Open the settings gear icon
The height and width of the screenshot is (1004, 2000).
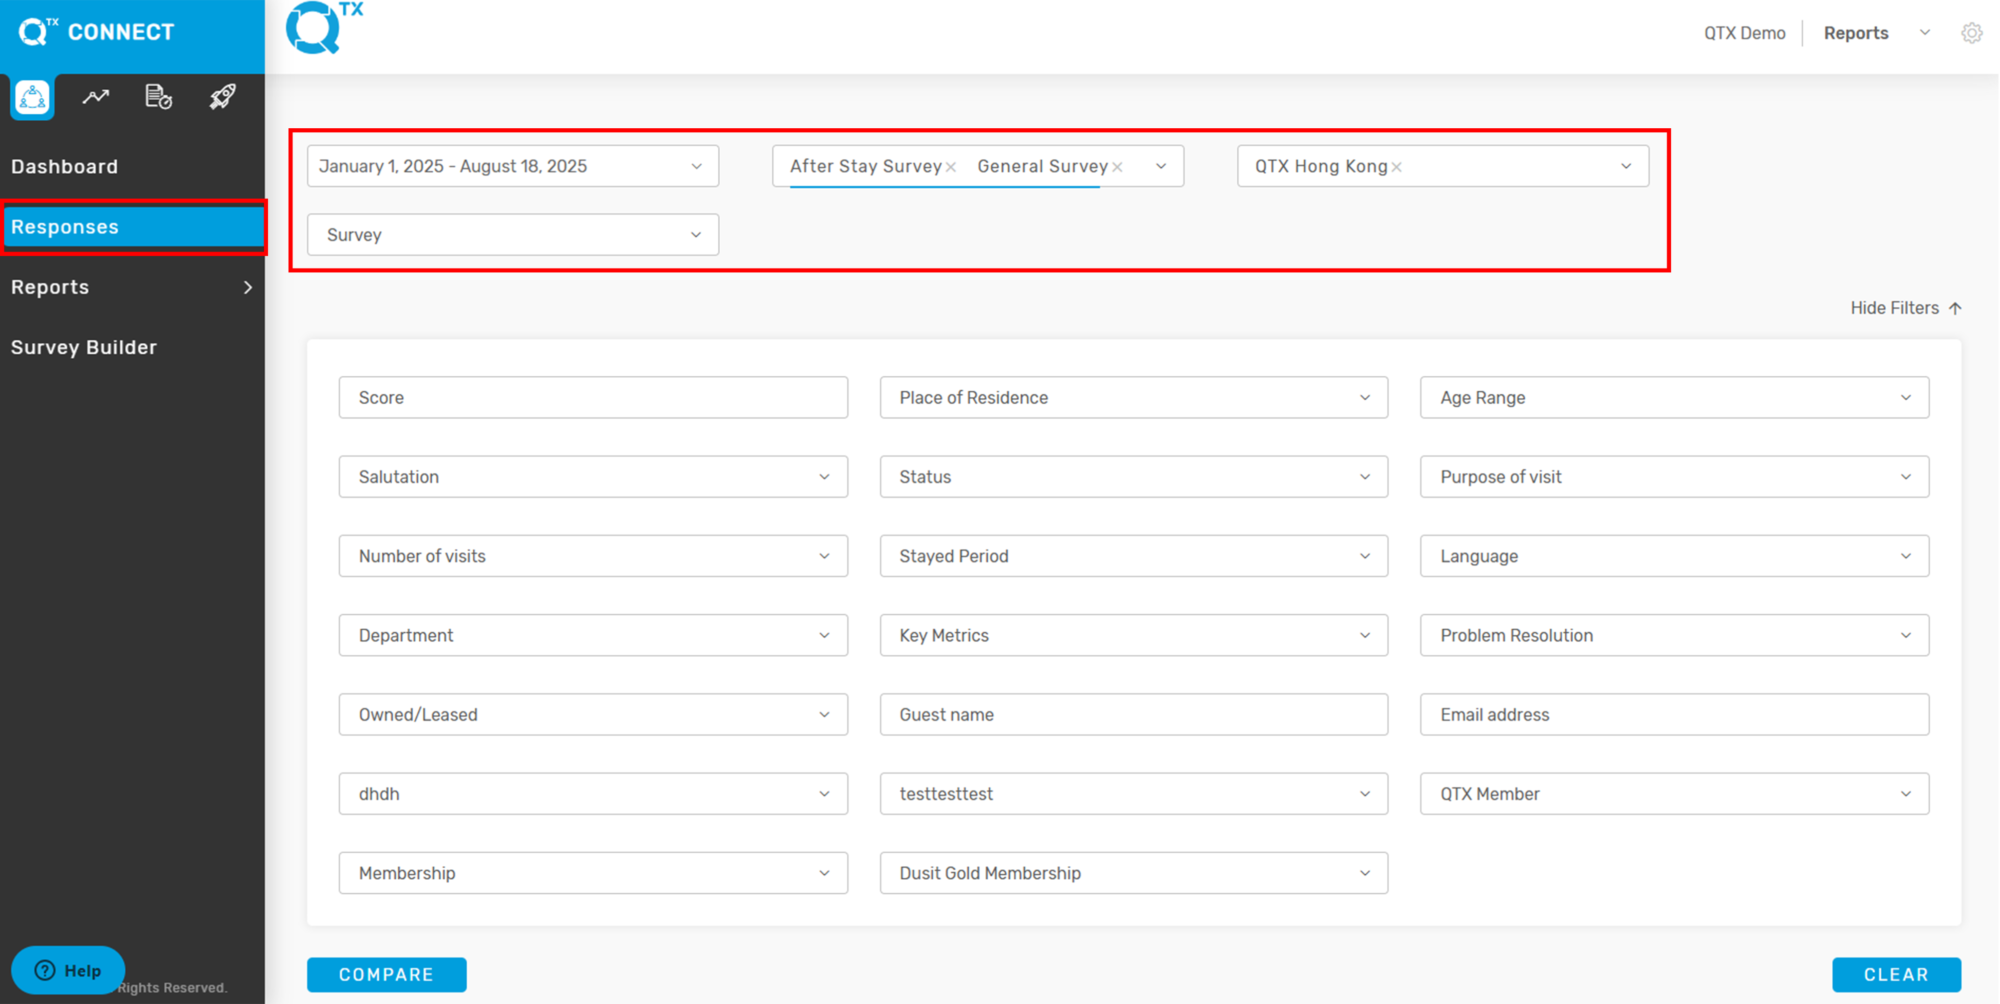pyautogui.click(x=1971, y=33)
